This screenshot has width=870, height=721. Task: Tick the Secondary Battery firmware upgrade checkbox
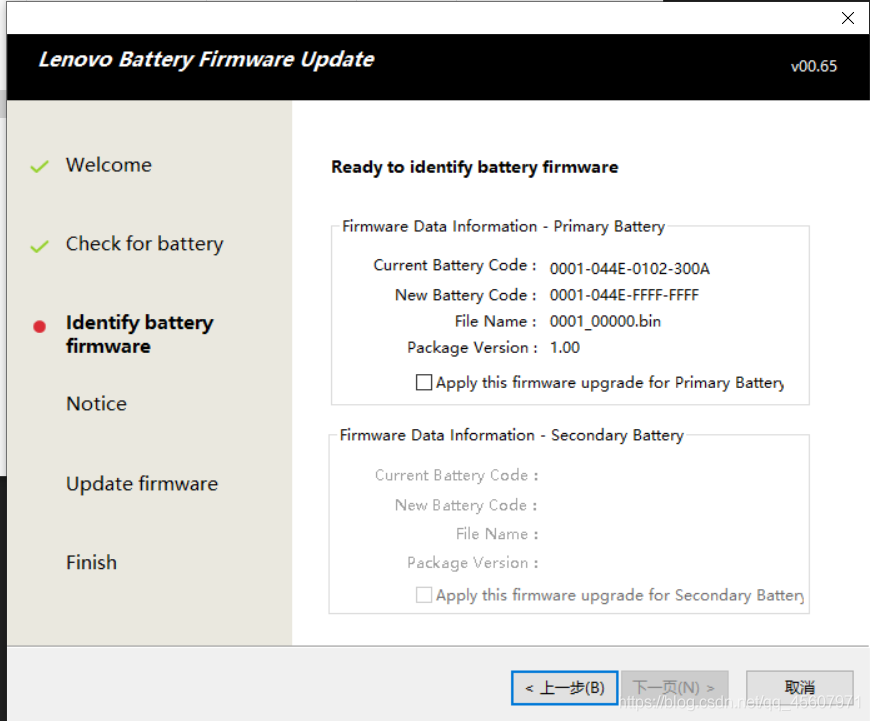click(424, 595)
